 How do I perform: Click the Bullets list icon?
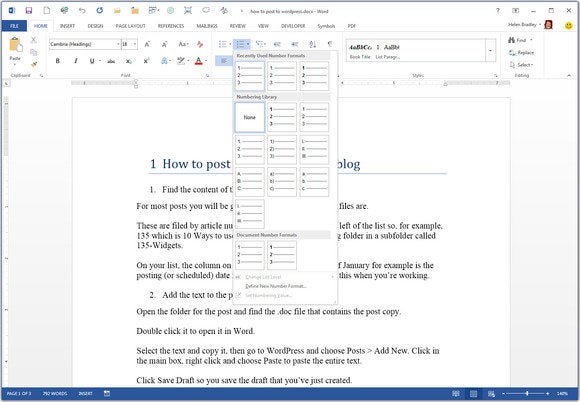(222, 44)
